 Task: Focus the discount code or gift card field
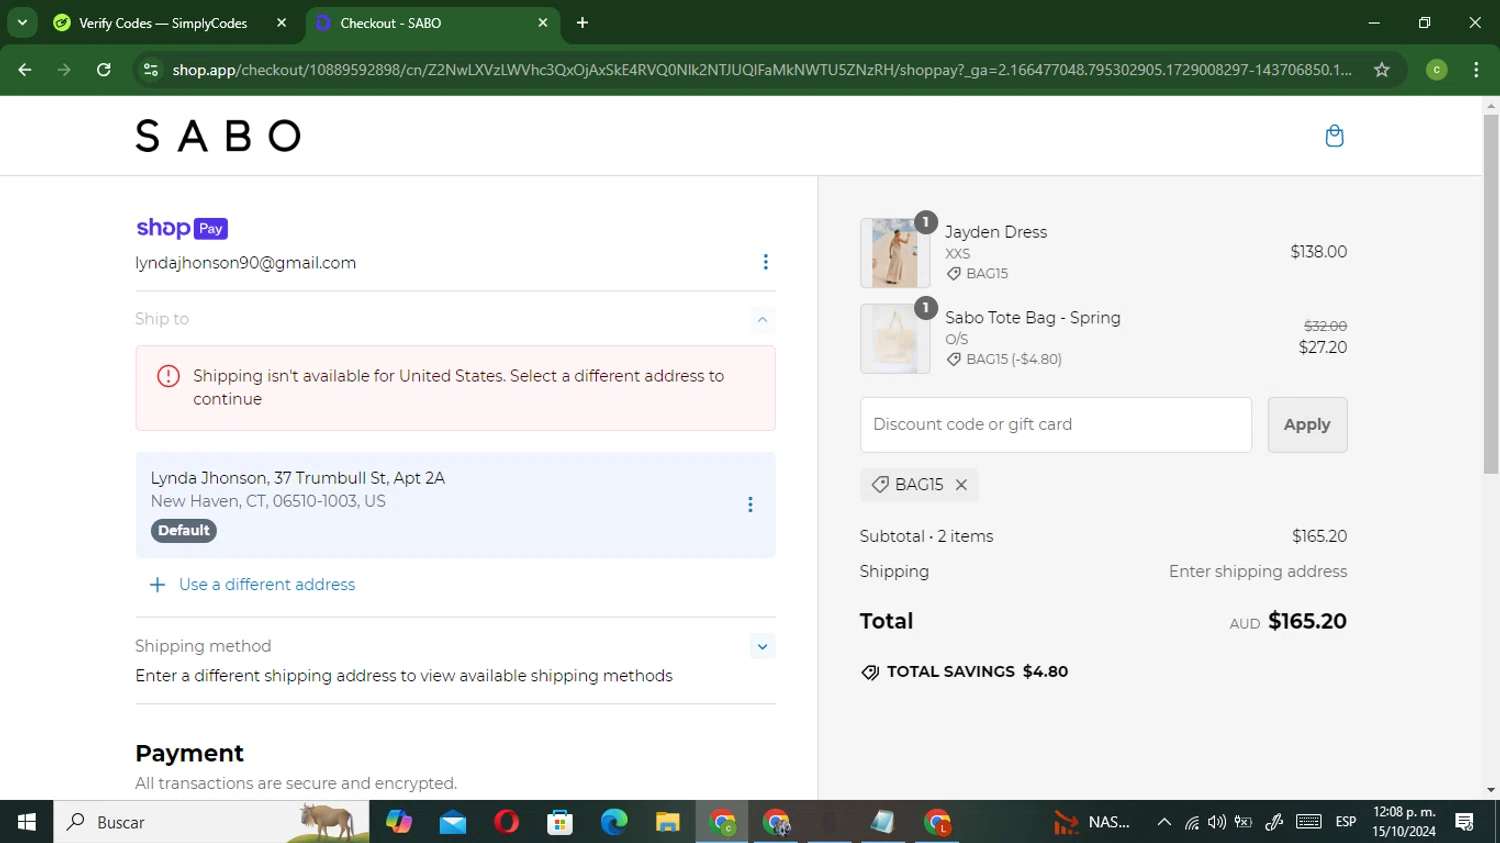(1055, 425)
